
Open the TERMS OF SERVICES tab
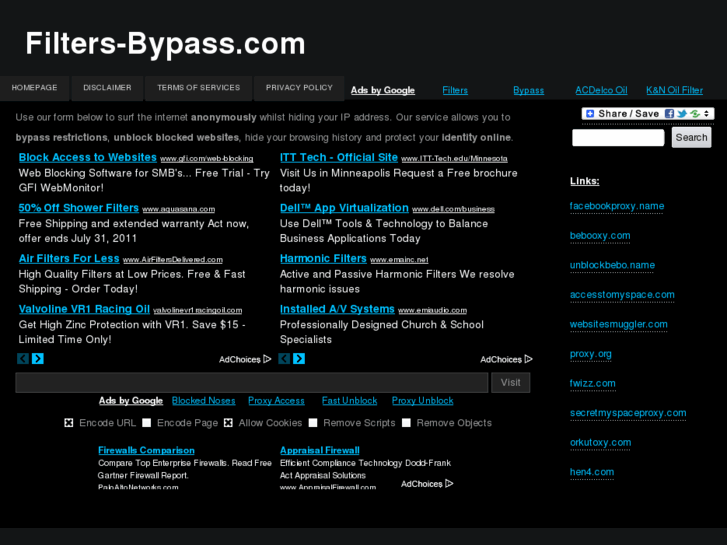[x=198, y=88]
